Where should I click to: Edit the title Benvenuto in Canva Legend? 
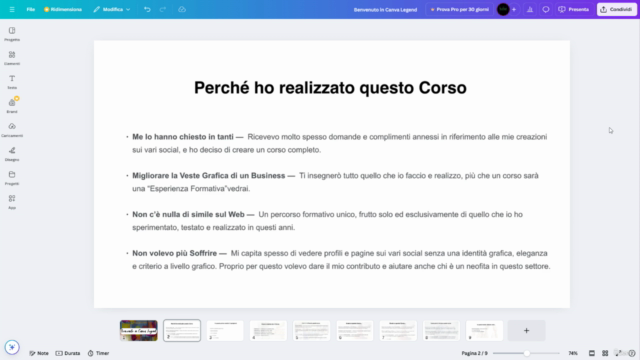[x=385, y=9]
